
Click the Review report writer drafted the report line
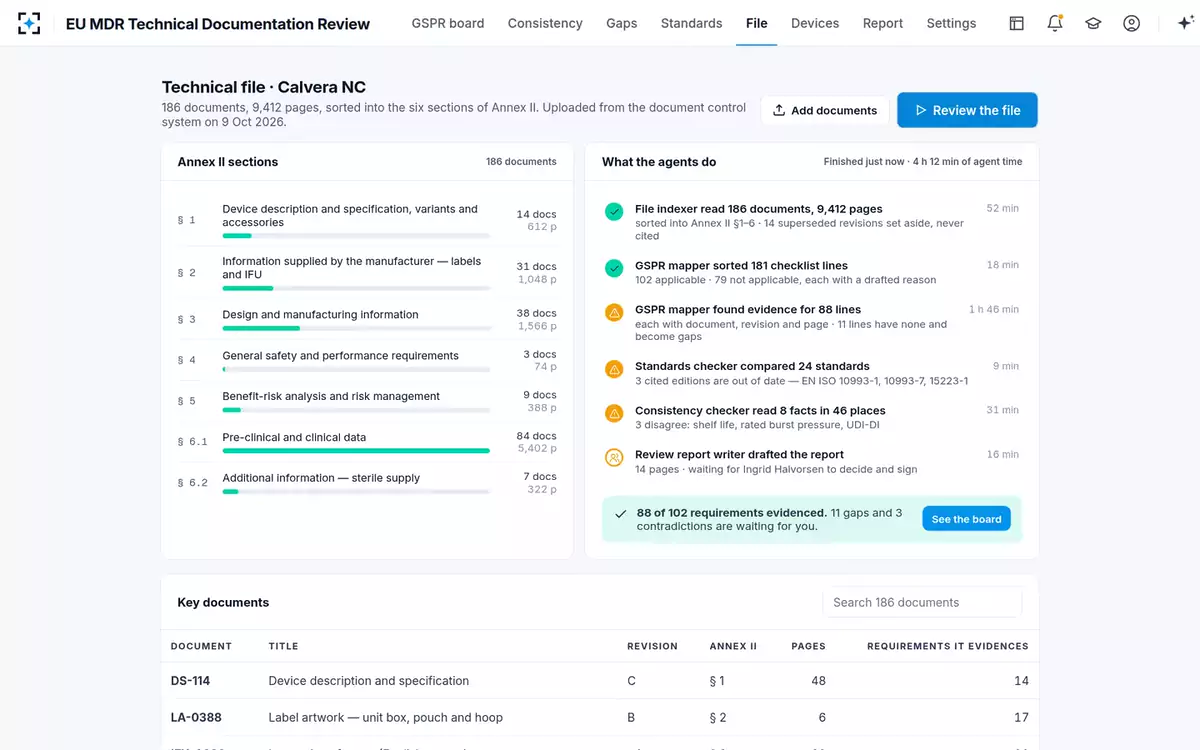739,454
